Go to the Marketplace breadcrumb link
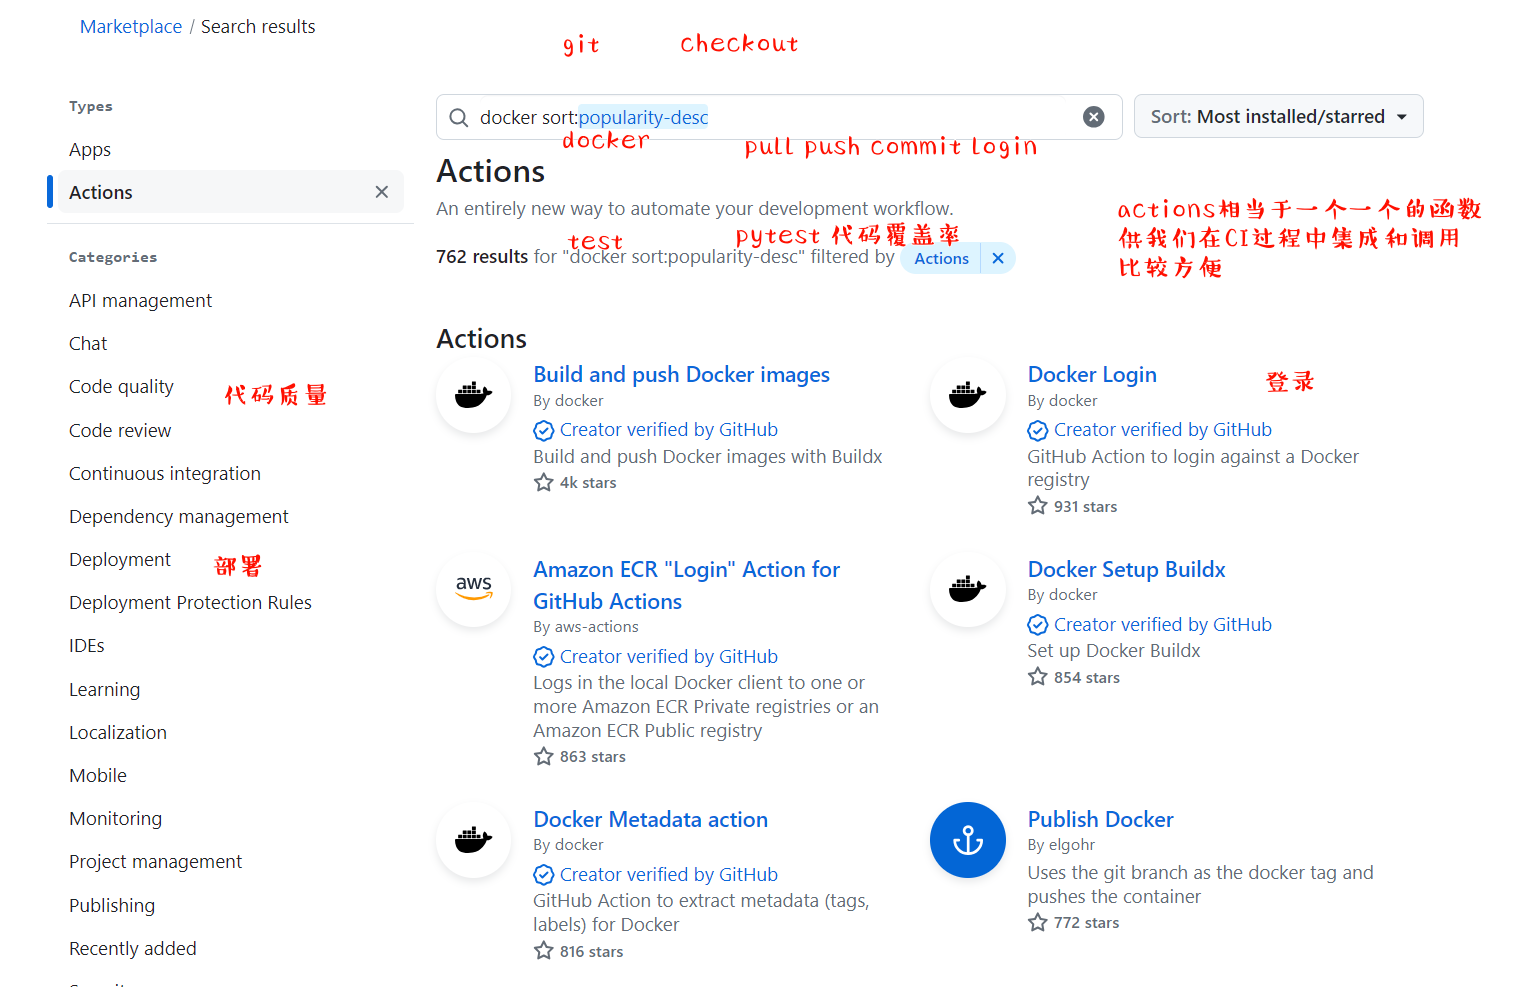This screenshot has width=1529, height=987. click(x=131, y=27)
